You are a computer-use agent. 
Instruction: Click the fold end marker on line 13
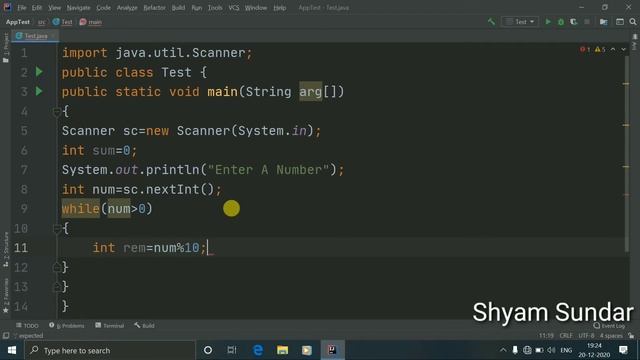pyautogui.click(x=57, y=287)
